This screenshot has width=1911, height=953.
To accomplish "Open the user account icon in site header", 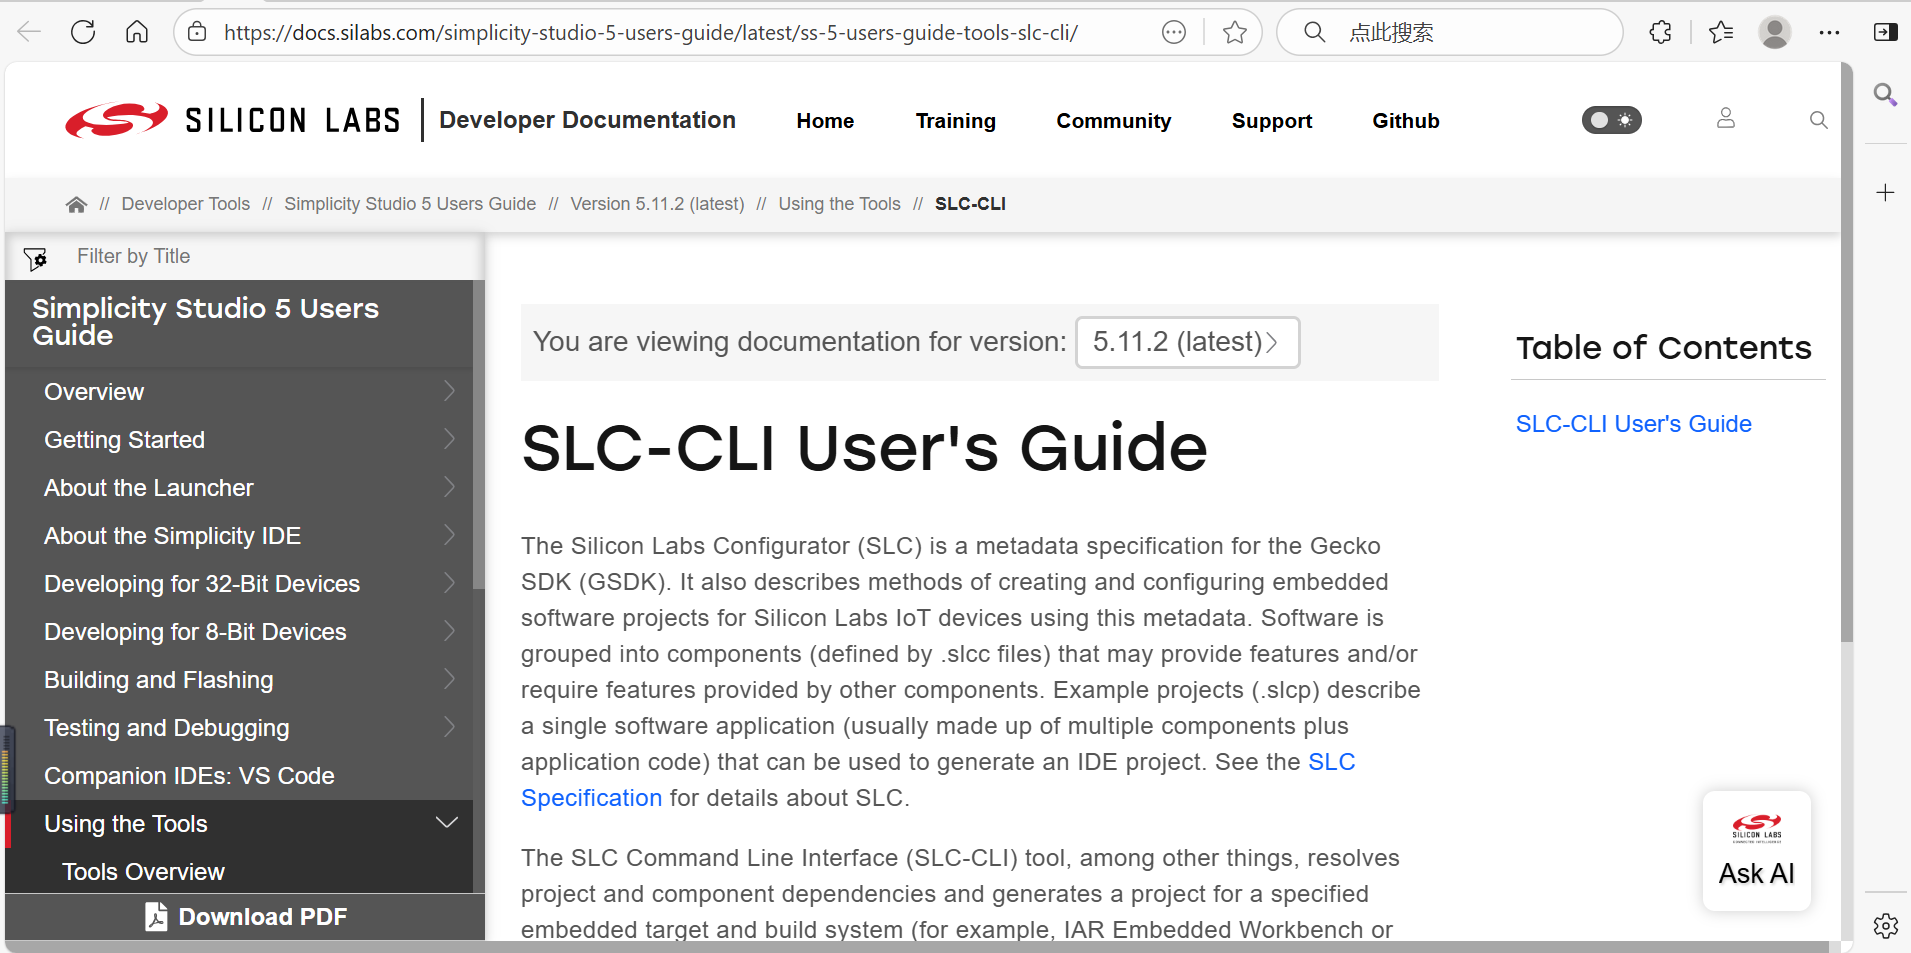I will coord(1726,119).
